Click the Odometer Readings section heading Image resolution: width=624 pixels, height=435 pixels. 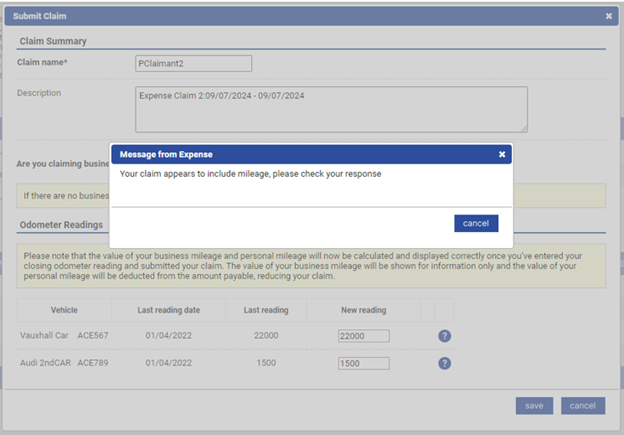61,225
